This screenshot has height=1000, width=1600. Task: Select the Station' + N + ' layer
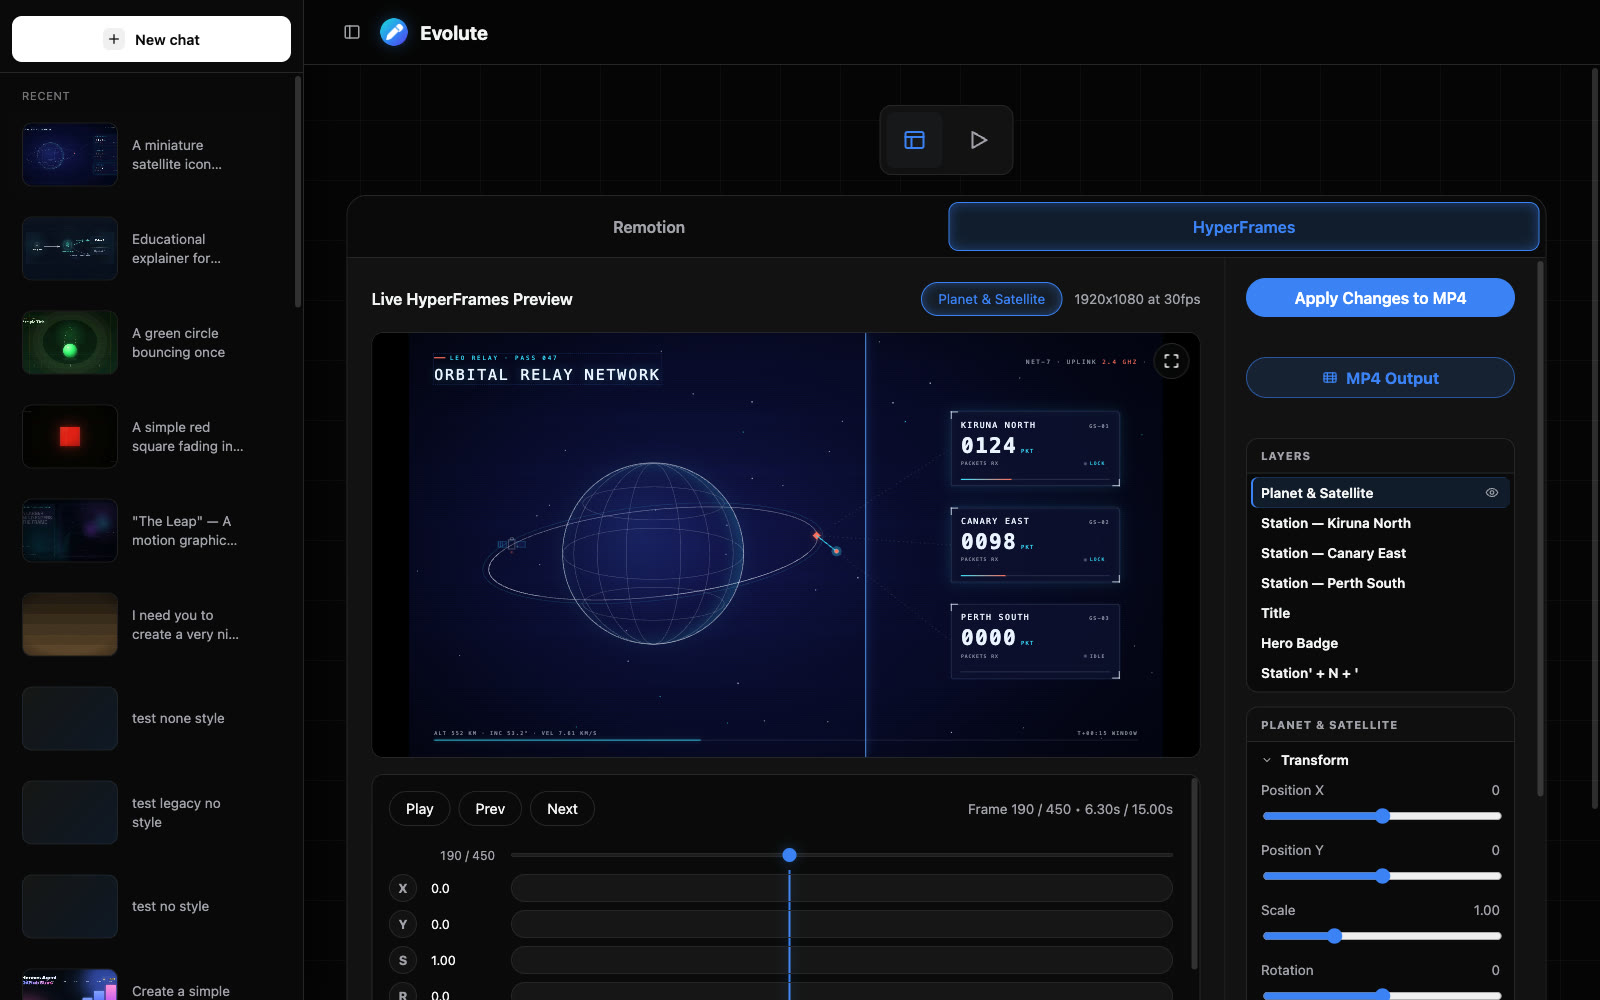(x=1380, y=673)
